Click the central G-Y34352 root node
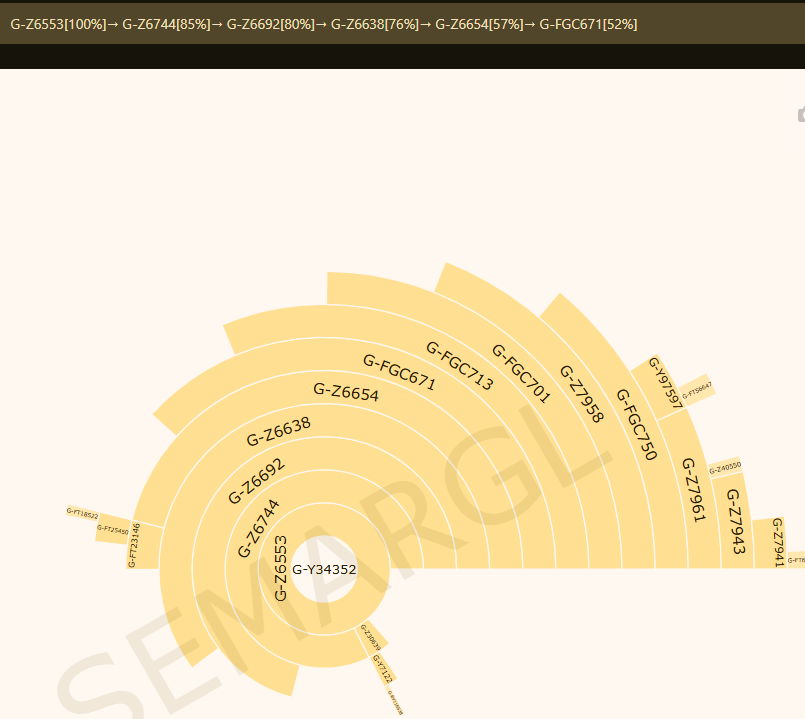Image resolution: width=805 pixels, height=719 pixels. click(324, 569)
